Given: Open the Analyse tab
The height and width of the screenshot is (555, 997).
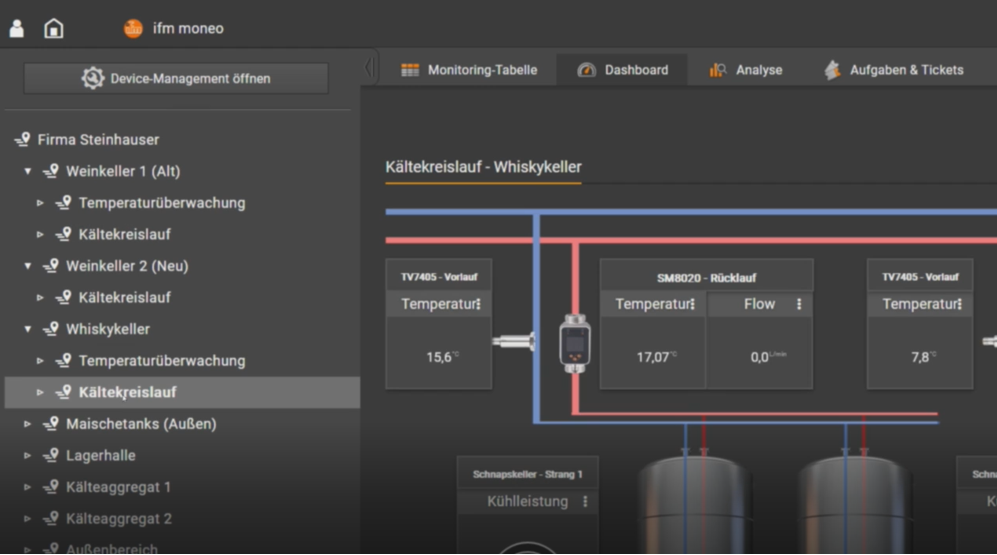Looking at the screenshot, I should (x=746, y=70).
